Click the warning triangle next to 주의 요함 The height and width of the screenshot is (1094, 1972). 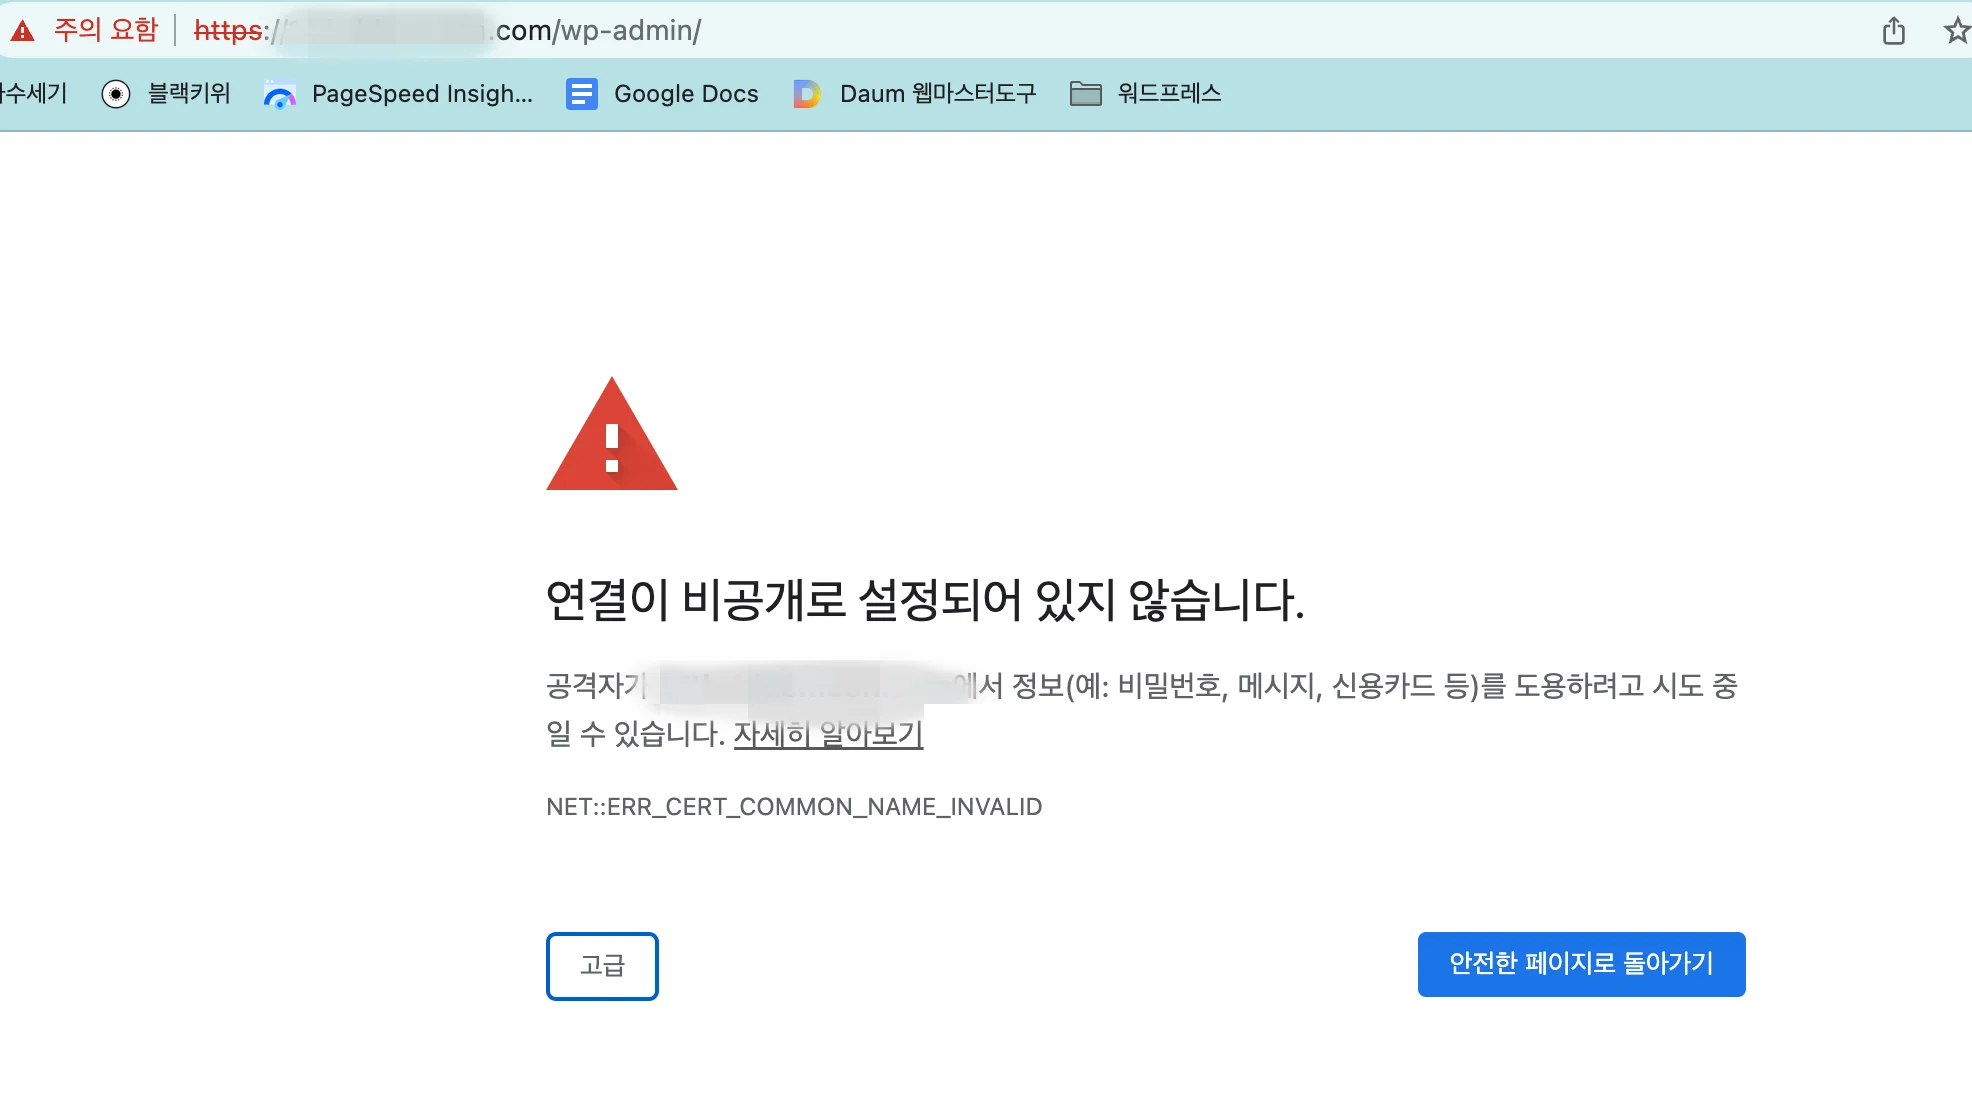[24, 29]
